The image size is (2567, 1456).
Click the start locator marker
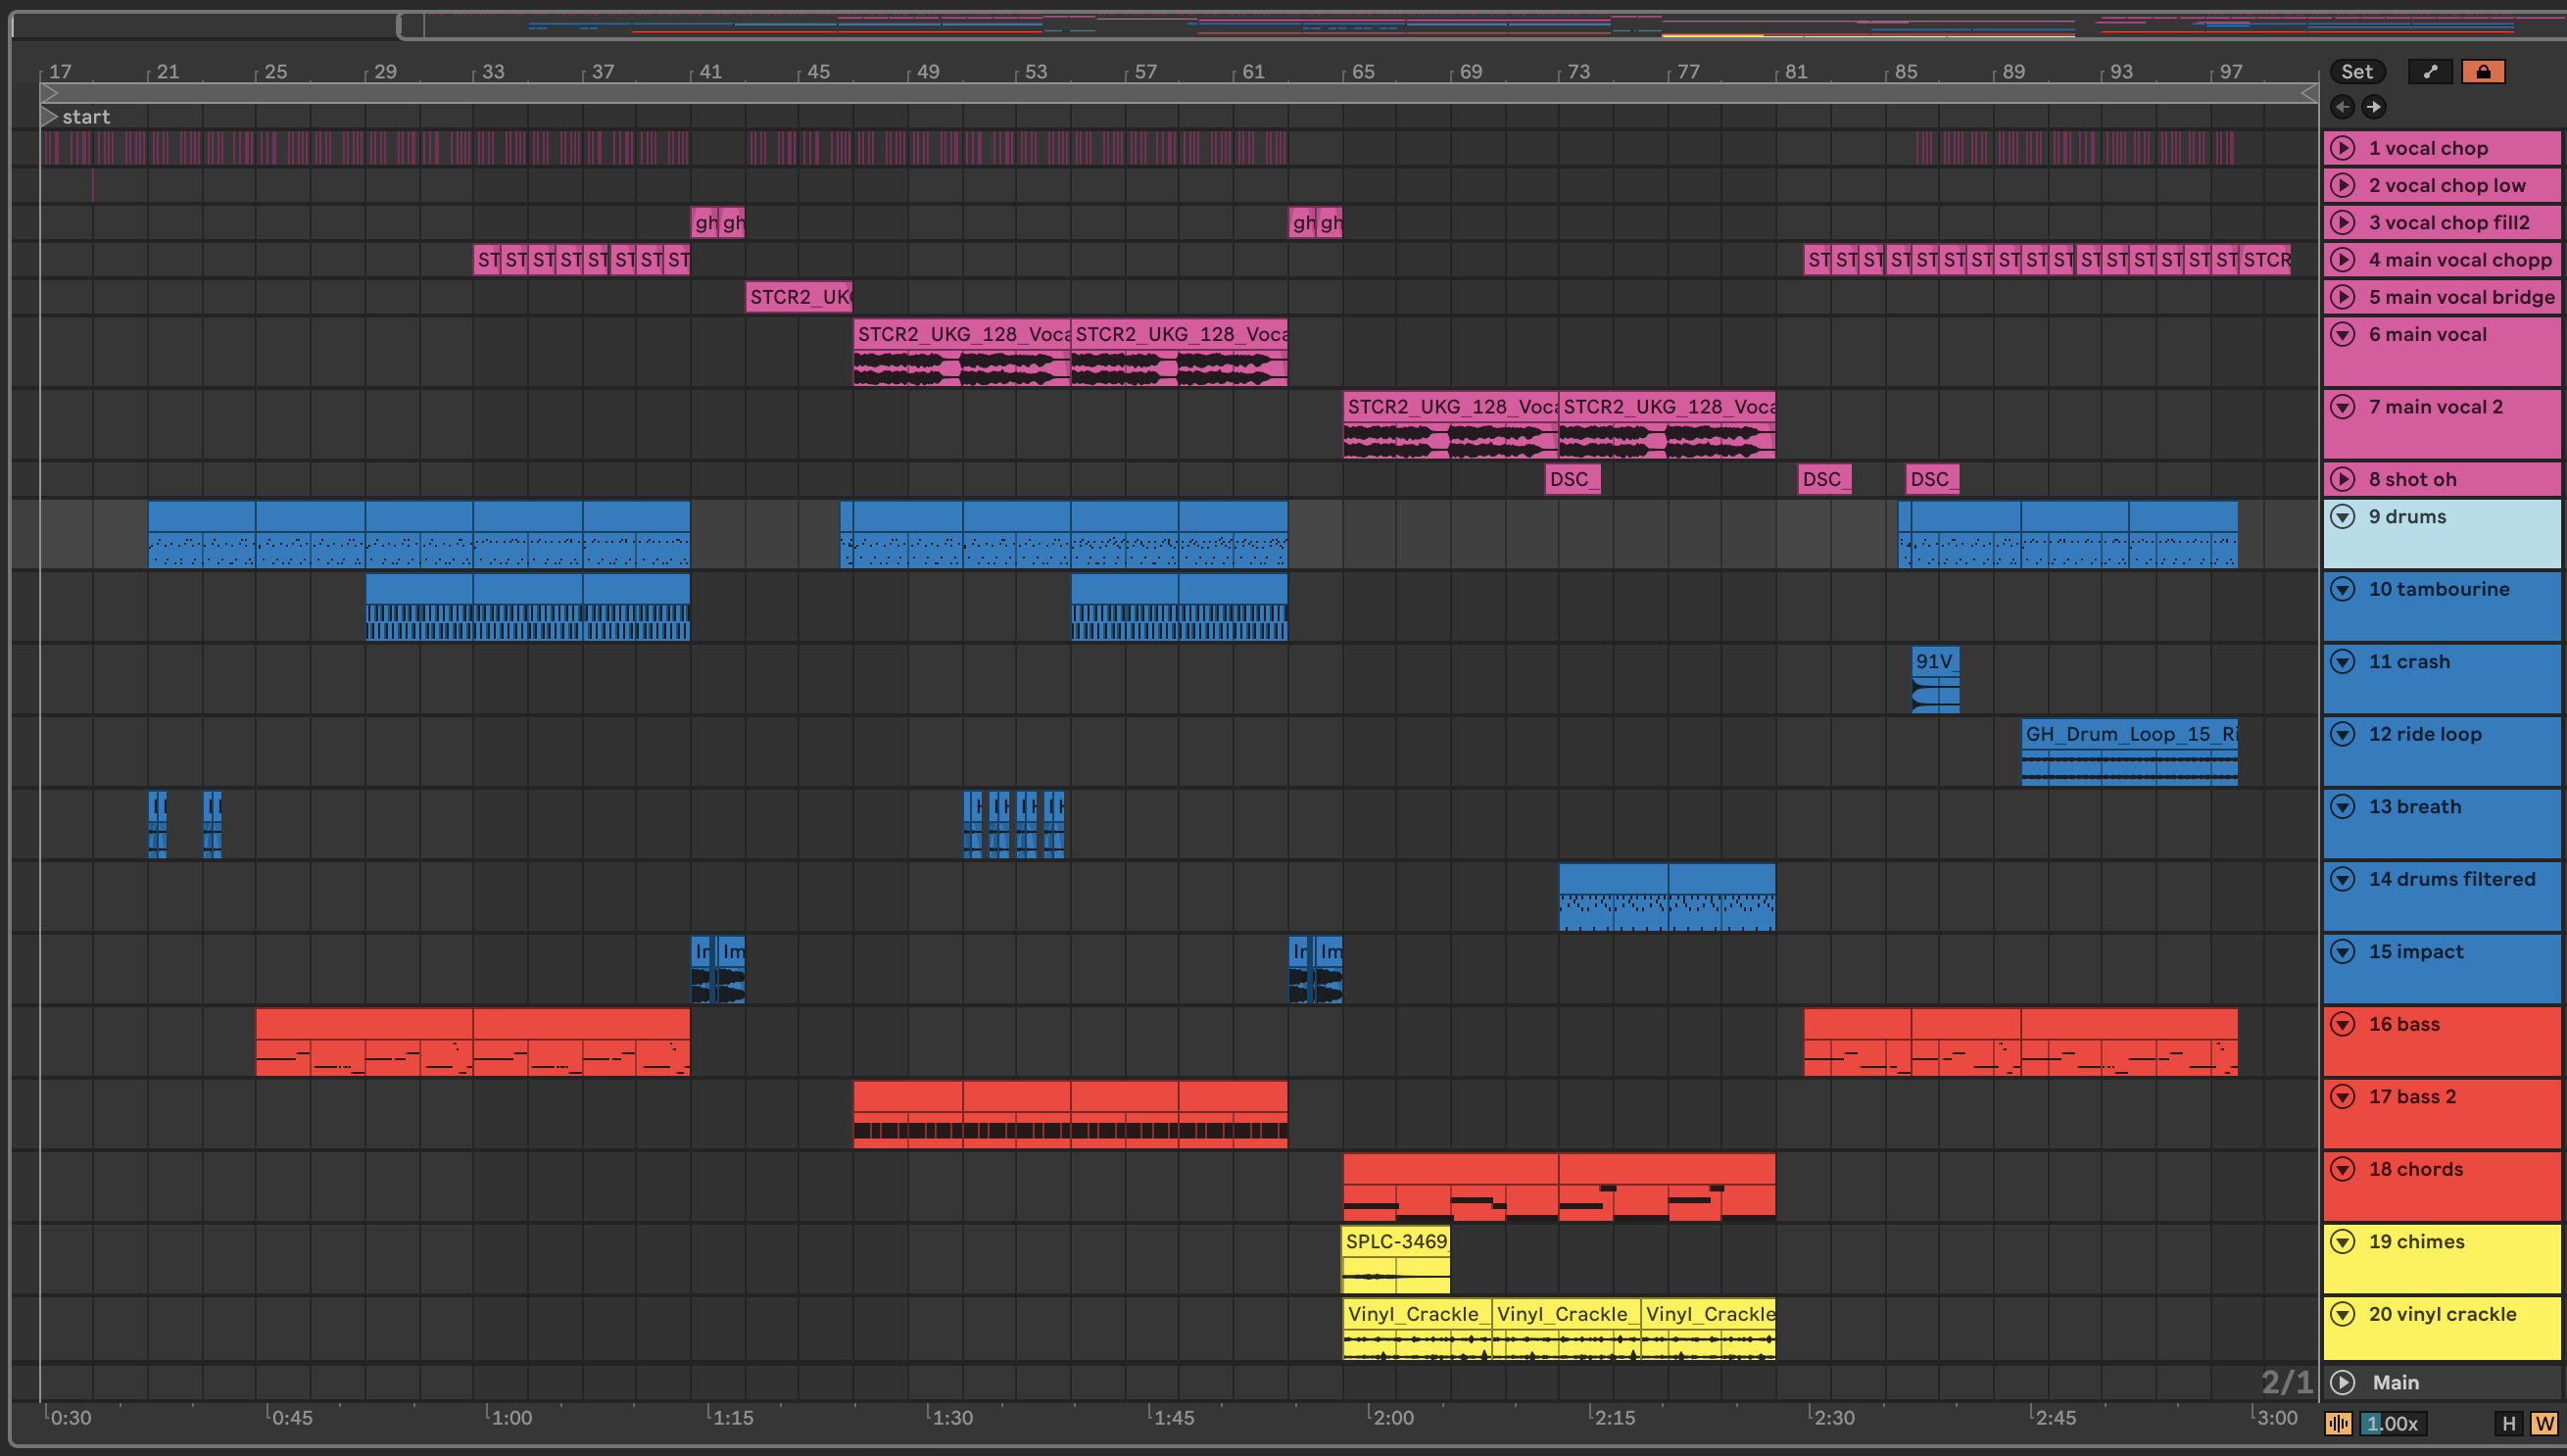tap(49, 117)
